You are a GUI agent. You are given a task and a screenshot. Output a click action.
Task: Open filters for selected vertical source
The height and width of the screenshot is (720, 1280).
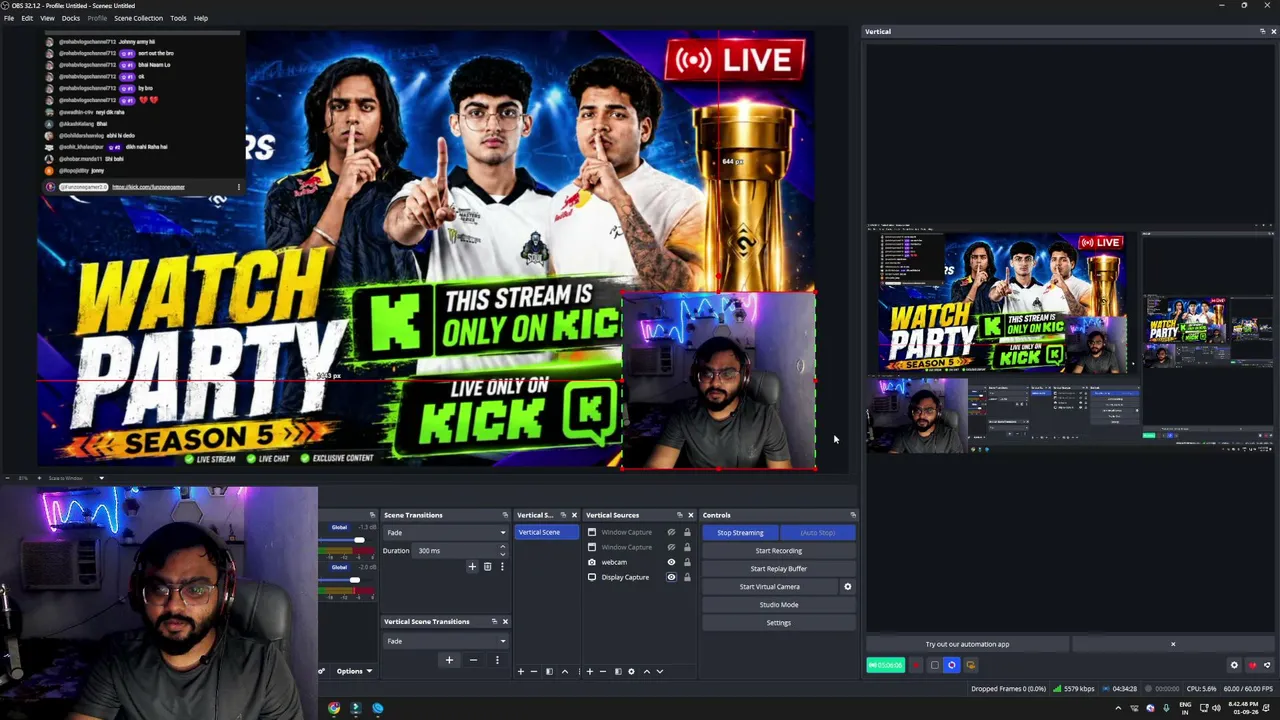click(x=618, y=671)
